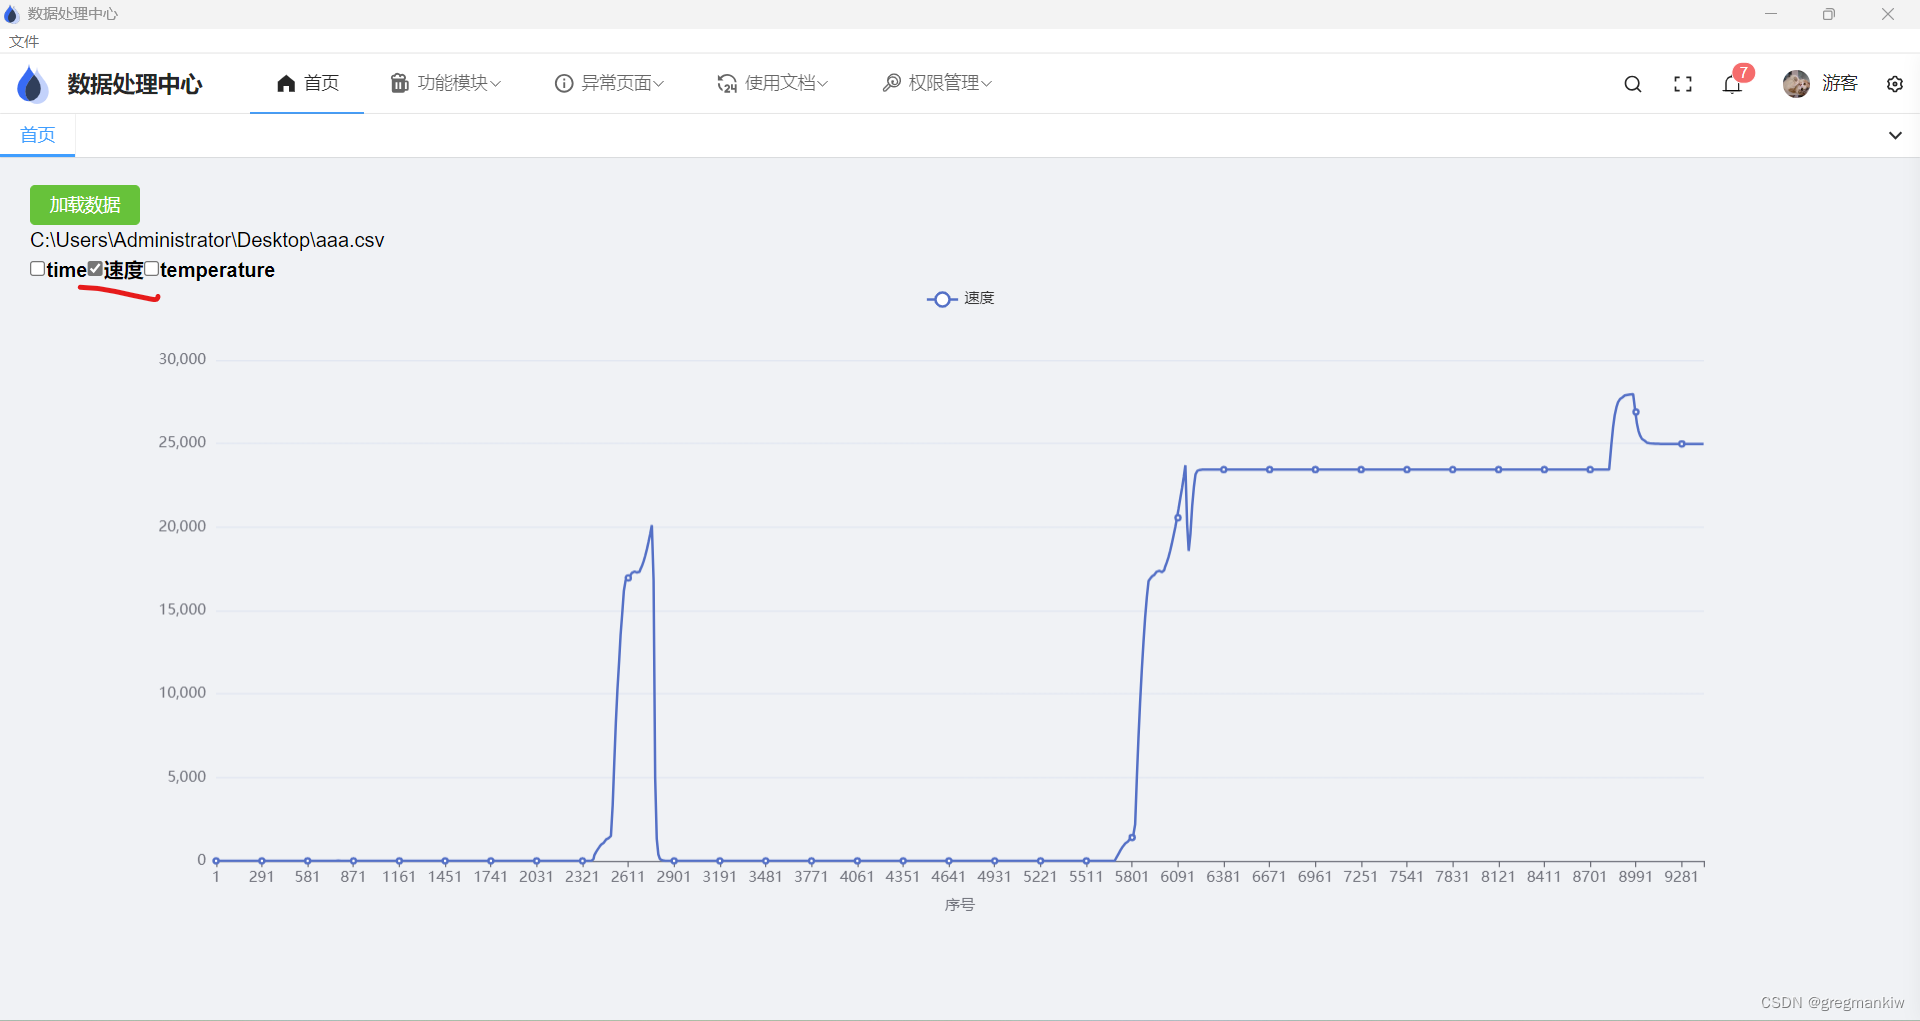The image size is (1920, 1021).
Task: Expand the 异常页面 dropdown menu
Action: pyautogui.click(x=610, y=83)
